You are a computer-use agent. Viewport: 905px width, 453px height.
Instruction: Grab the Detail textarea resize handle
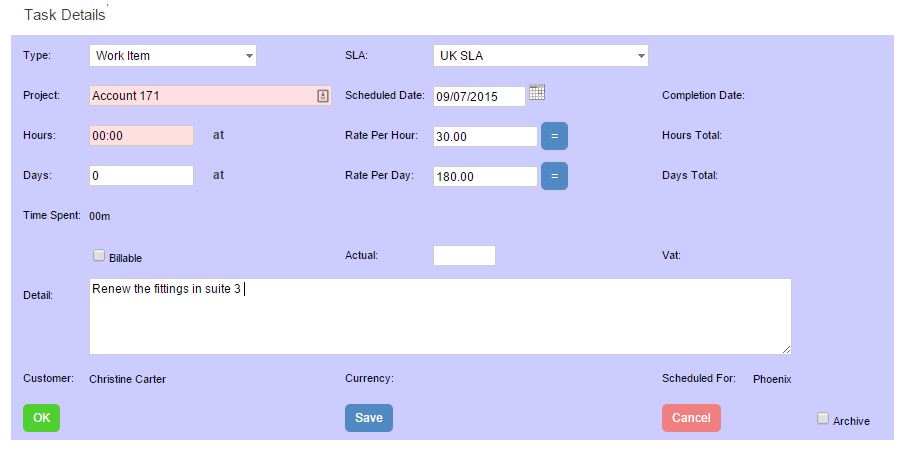click(x=787, y=350)
